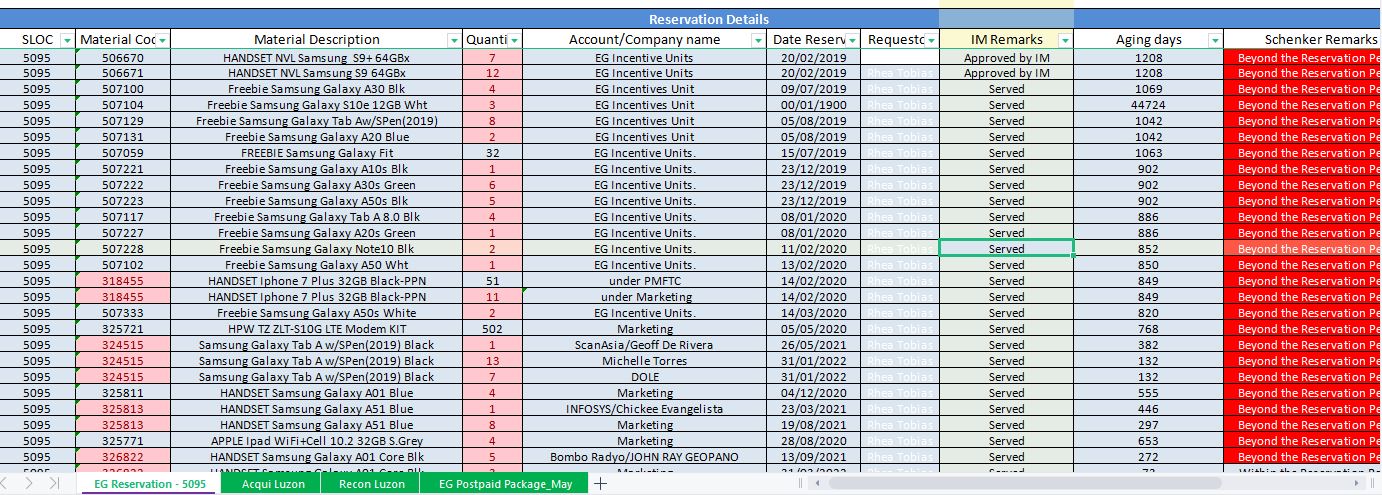The height and width of the screenshot is (495, 1382).
Task: Open the Material Description filter dropdown
Action: pos(455,40)
